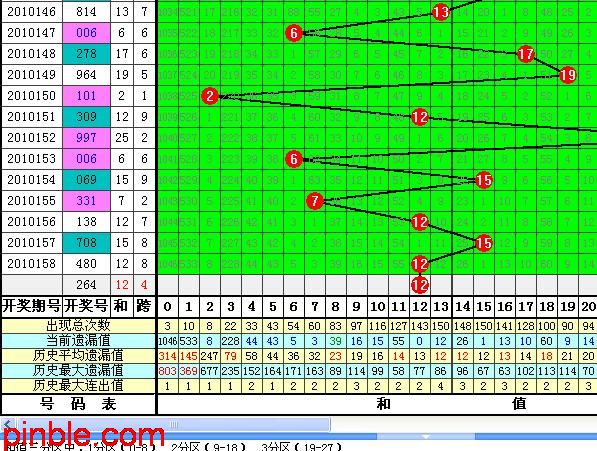Image resolution: width=597 pixels, height=451 pixels.
Task: Click small white down-arrow on blue bar
Action: 426,436
